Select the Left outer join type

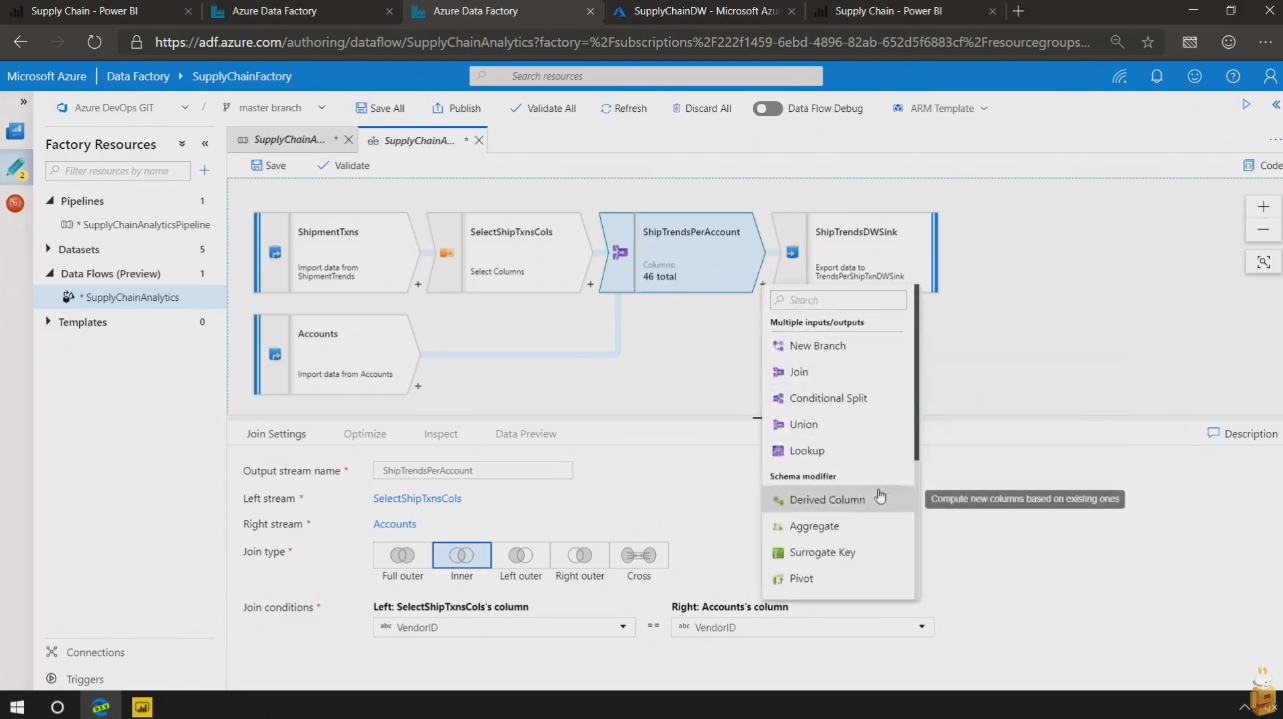[x=520, y=555]
